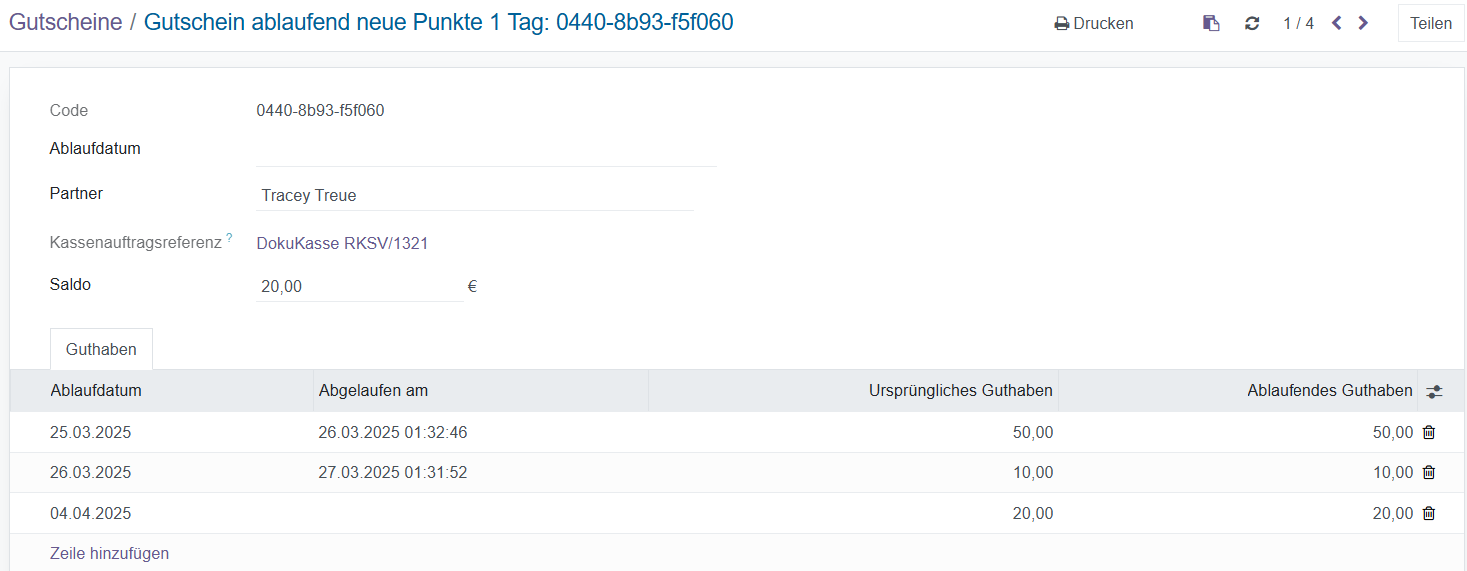Edit the Saldo amount field

359,287
